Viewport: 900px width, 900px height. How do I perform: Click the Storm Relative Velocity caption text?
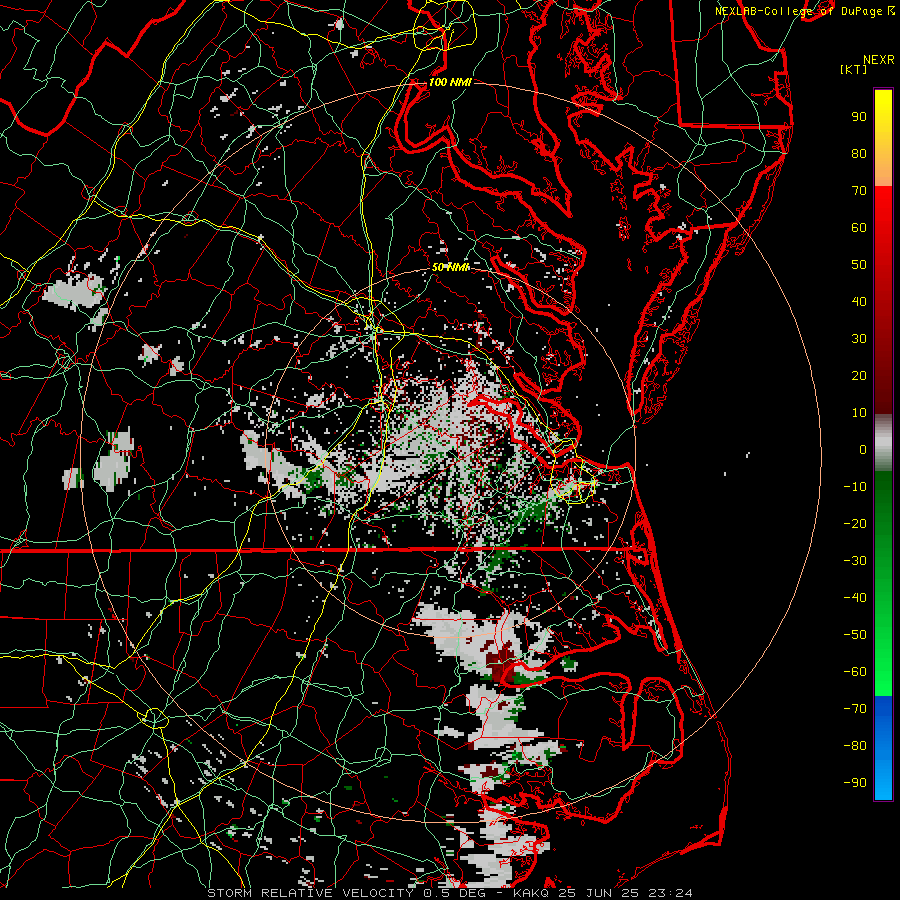pyautogui.click(x=449, y=893)
